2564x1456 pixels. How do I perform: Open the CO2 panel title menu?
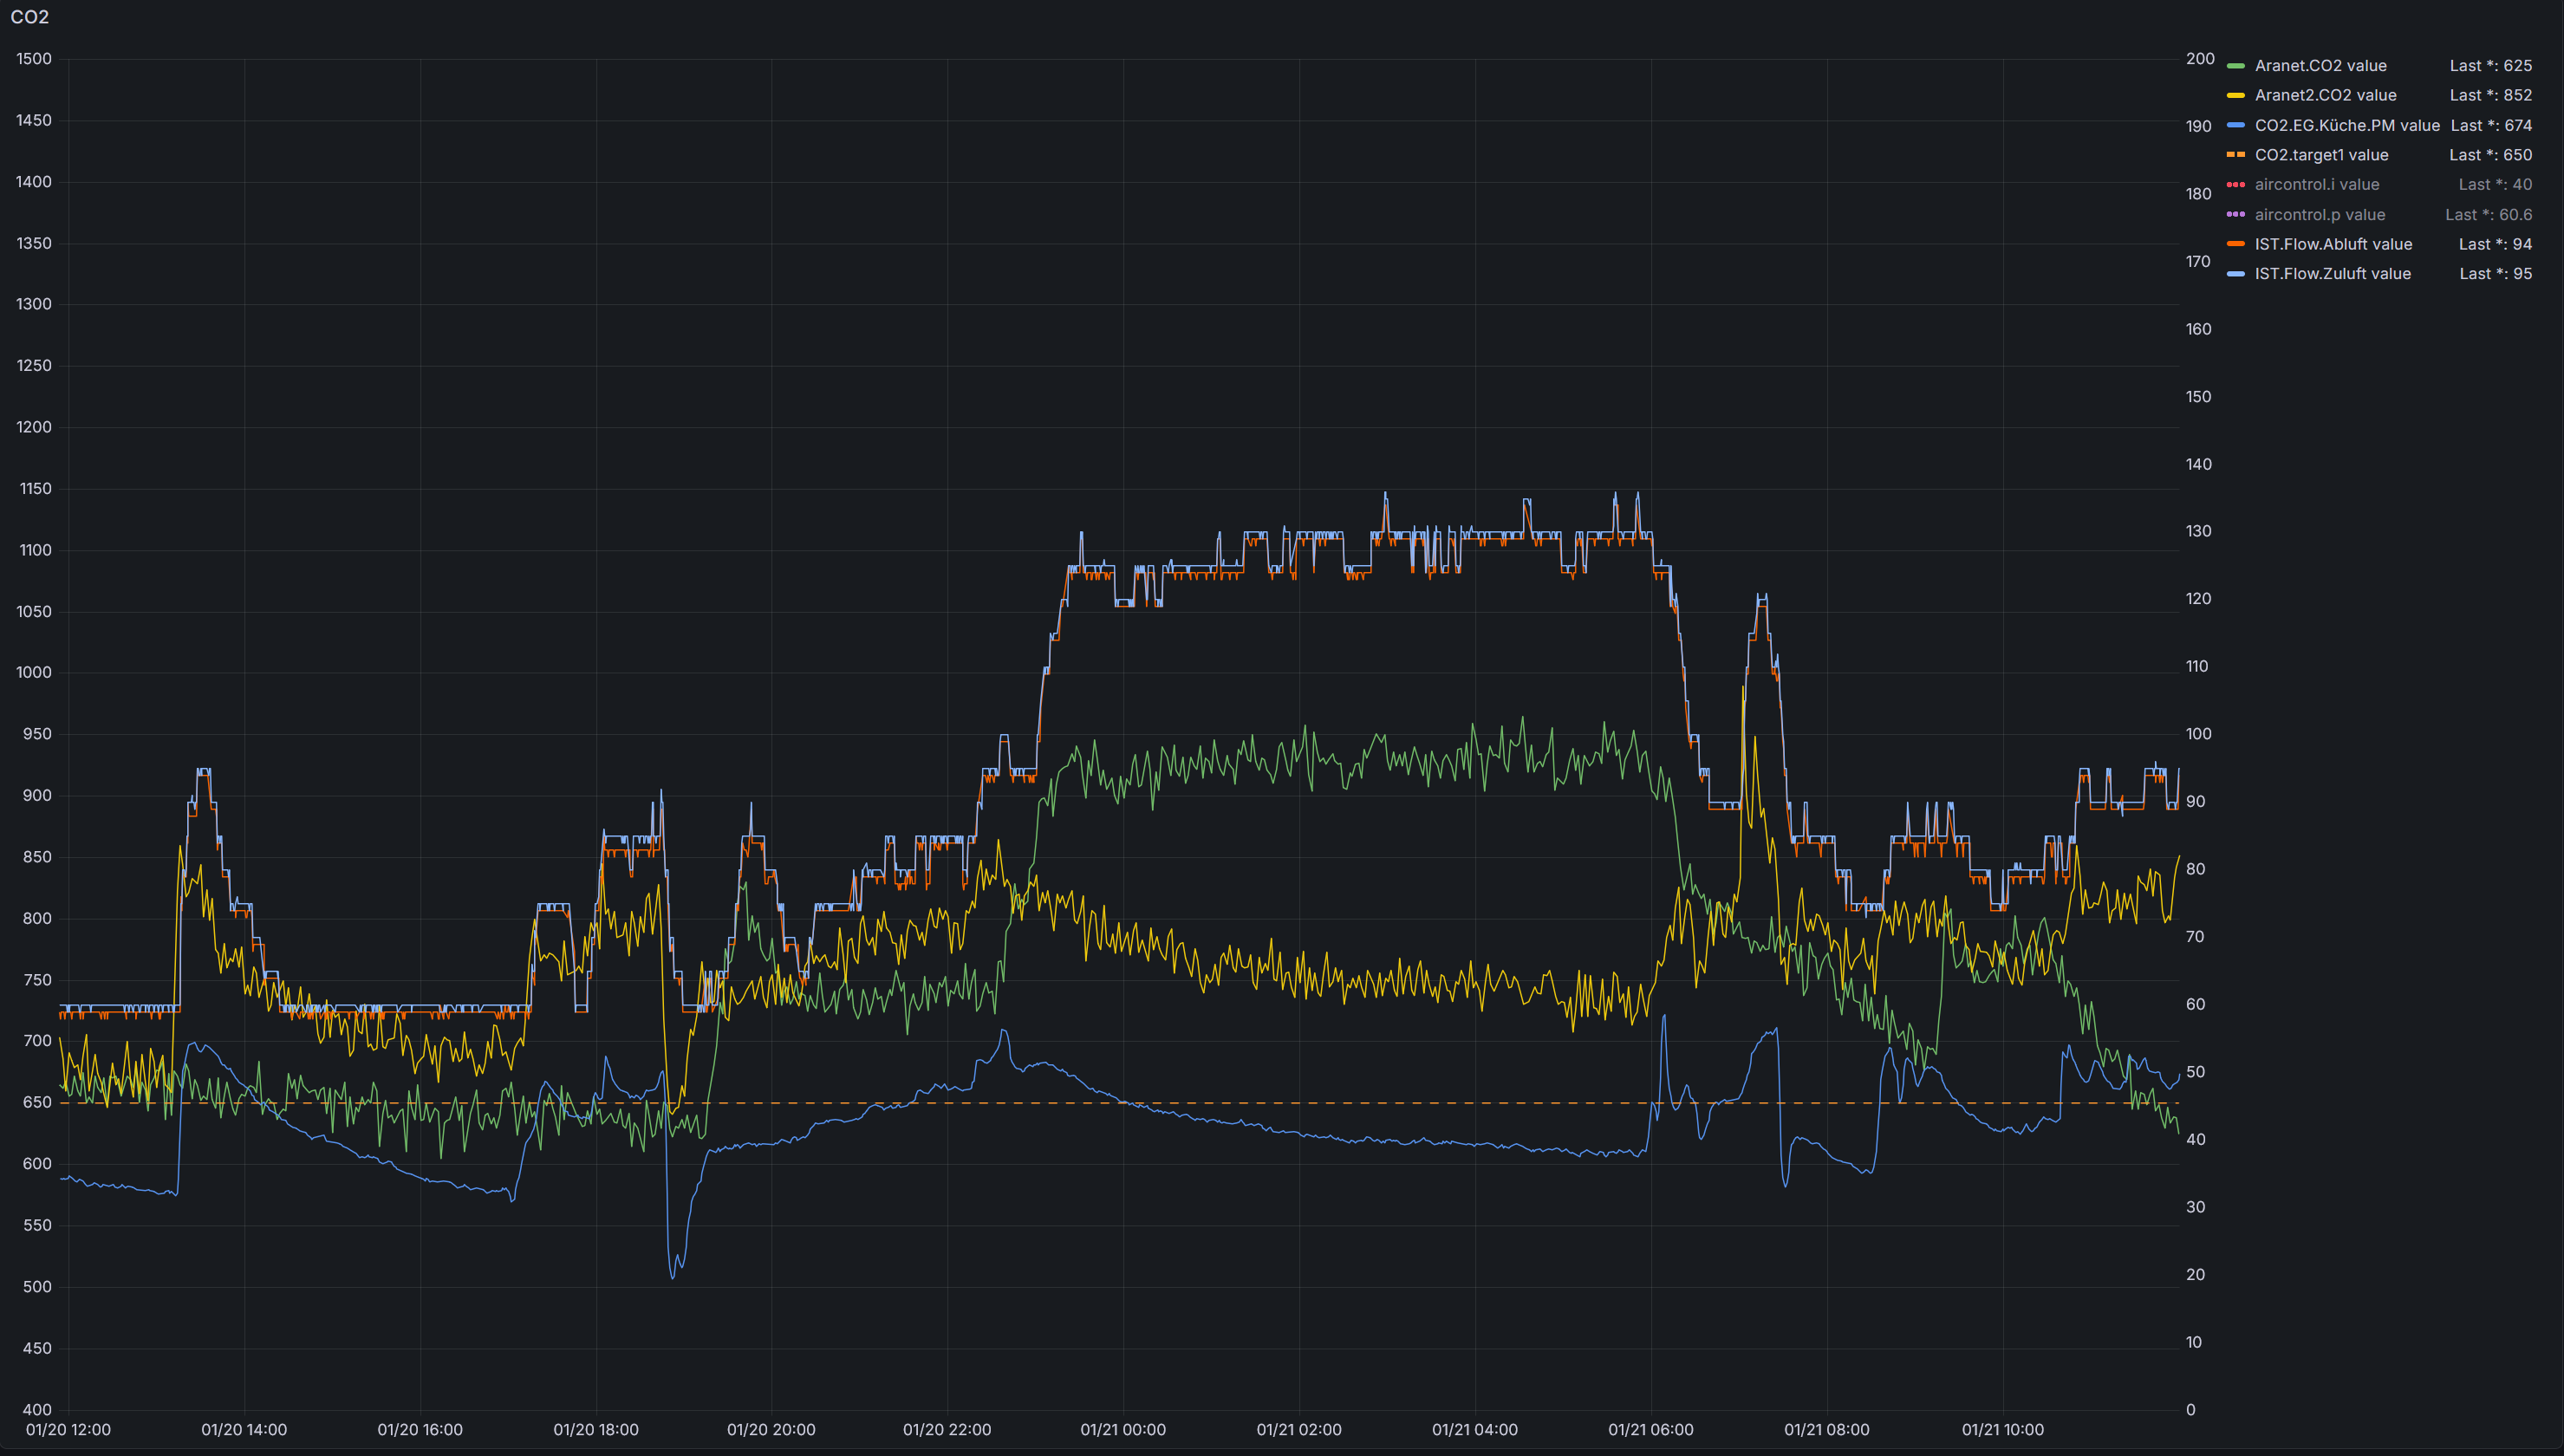tap(30, 17)
